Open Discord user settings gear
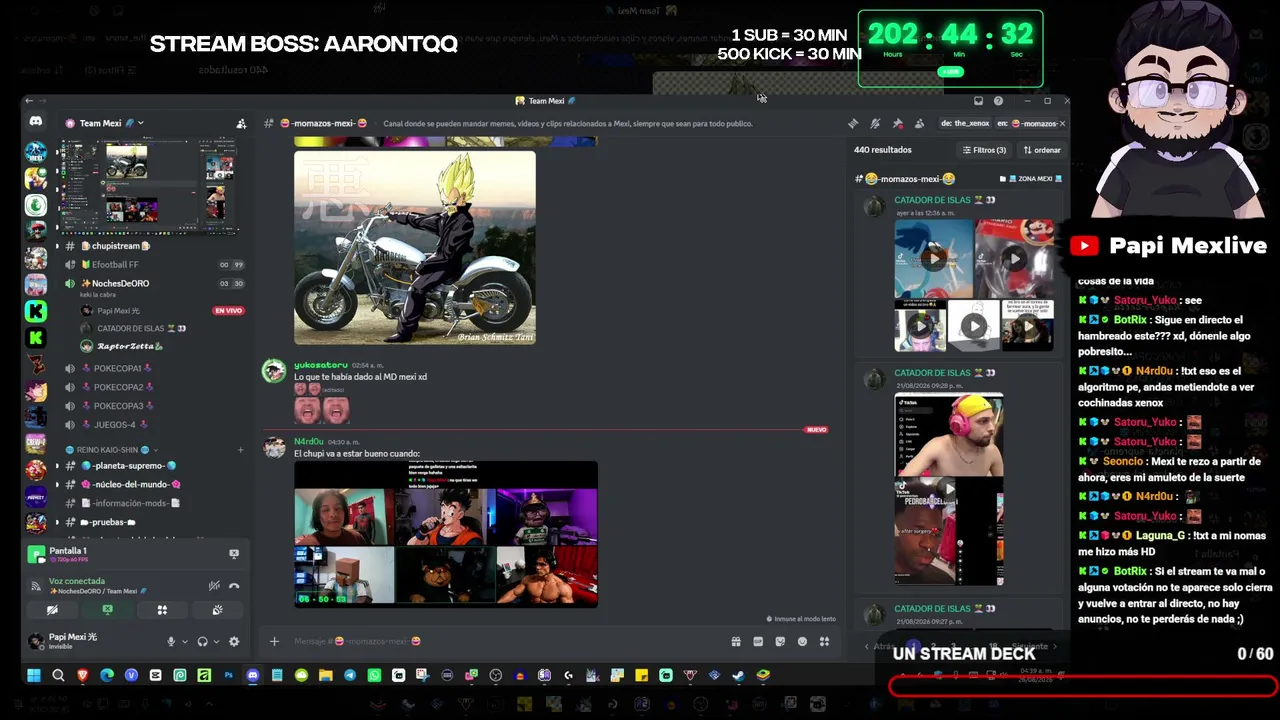Image resolution: width=1280 pixels, height=720 pixels. coord(234,642)
